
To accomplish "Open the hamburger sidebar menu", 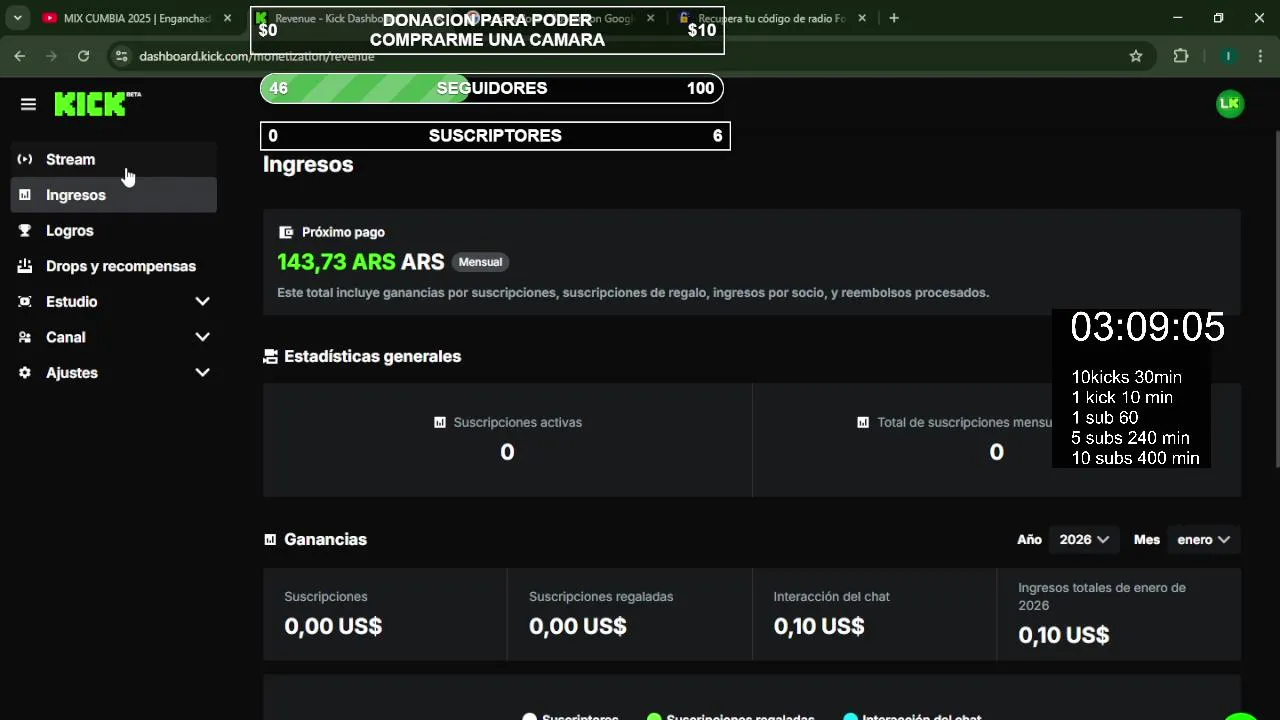I will 28,104.
